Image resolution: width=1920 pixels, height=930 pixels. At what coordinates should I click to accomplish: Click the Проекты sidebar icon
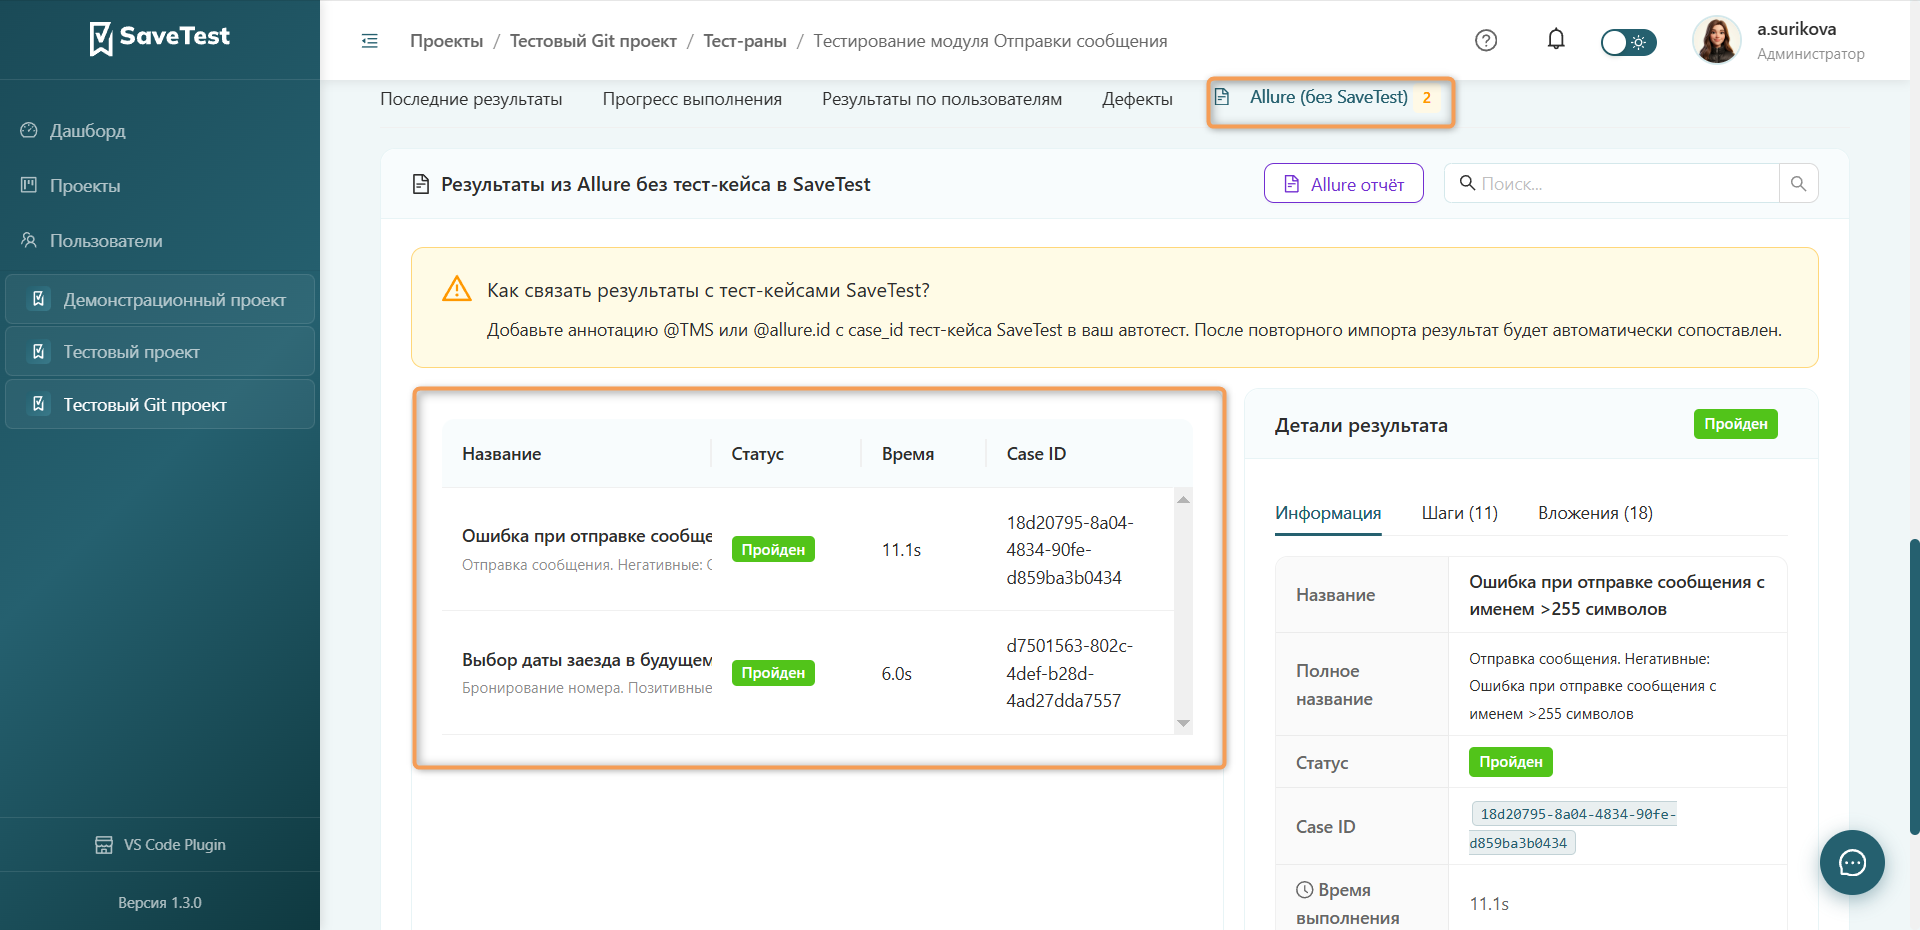(x=29, y=185)
